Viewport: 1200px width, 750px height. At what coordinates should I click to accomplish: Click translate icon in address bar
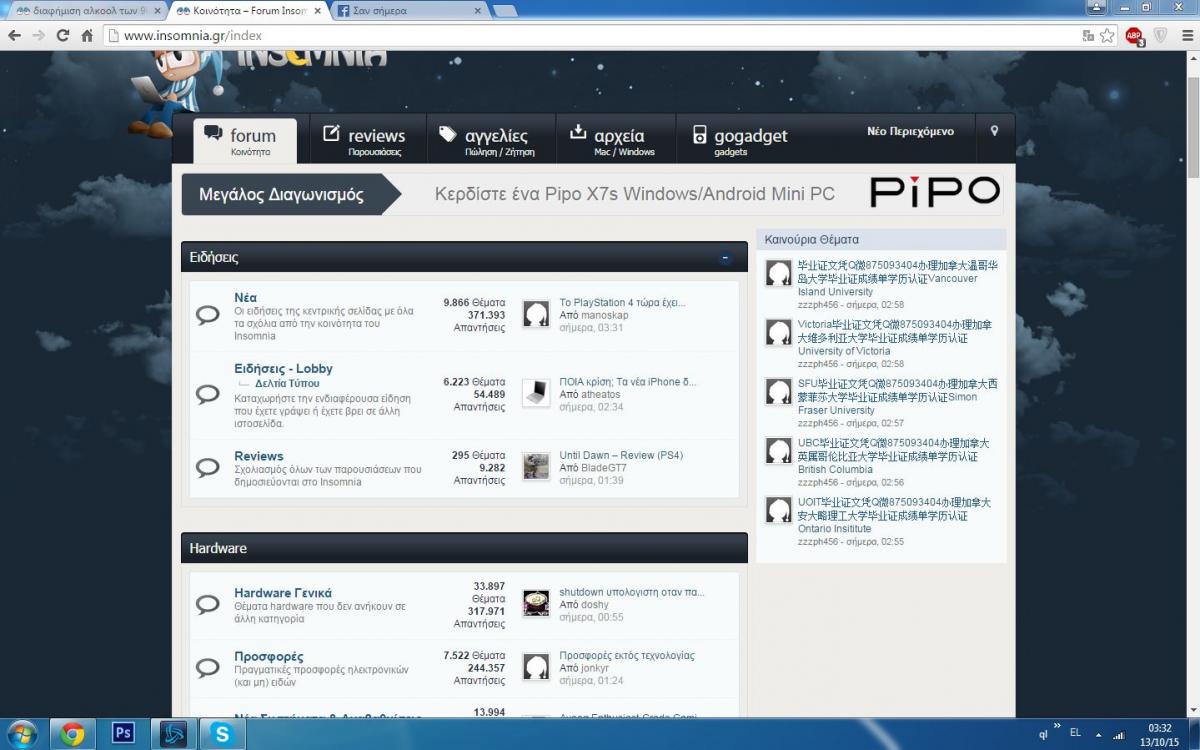[x=1088, y=35]
